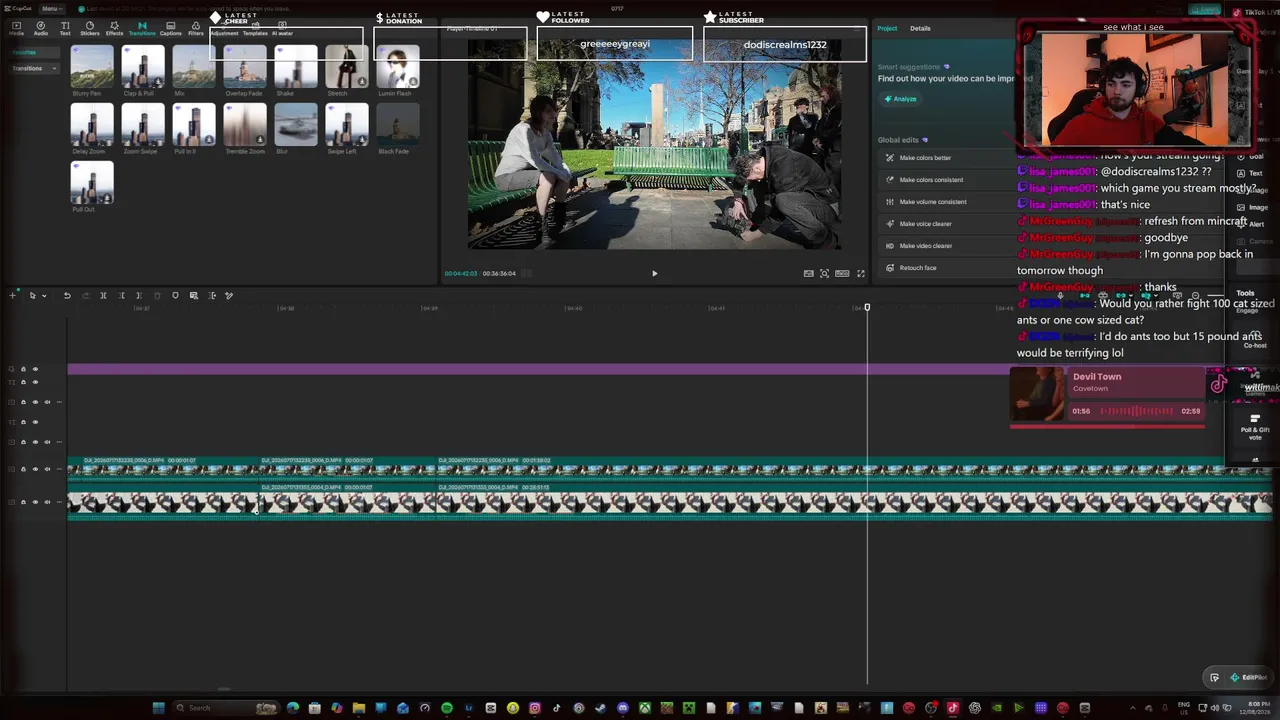
Task: Open the Captions panel
Action: click(x=170, y=28)
